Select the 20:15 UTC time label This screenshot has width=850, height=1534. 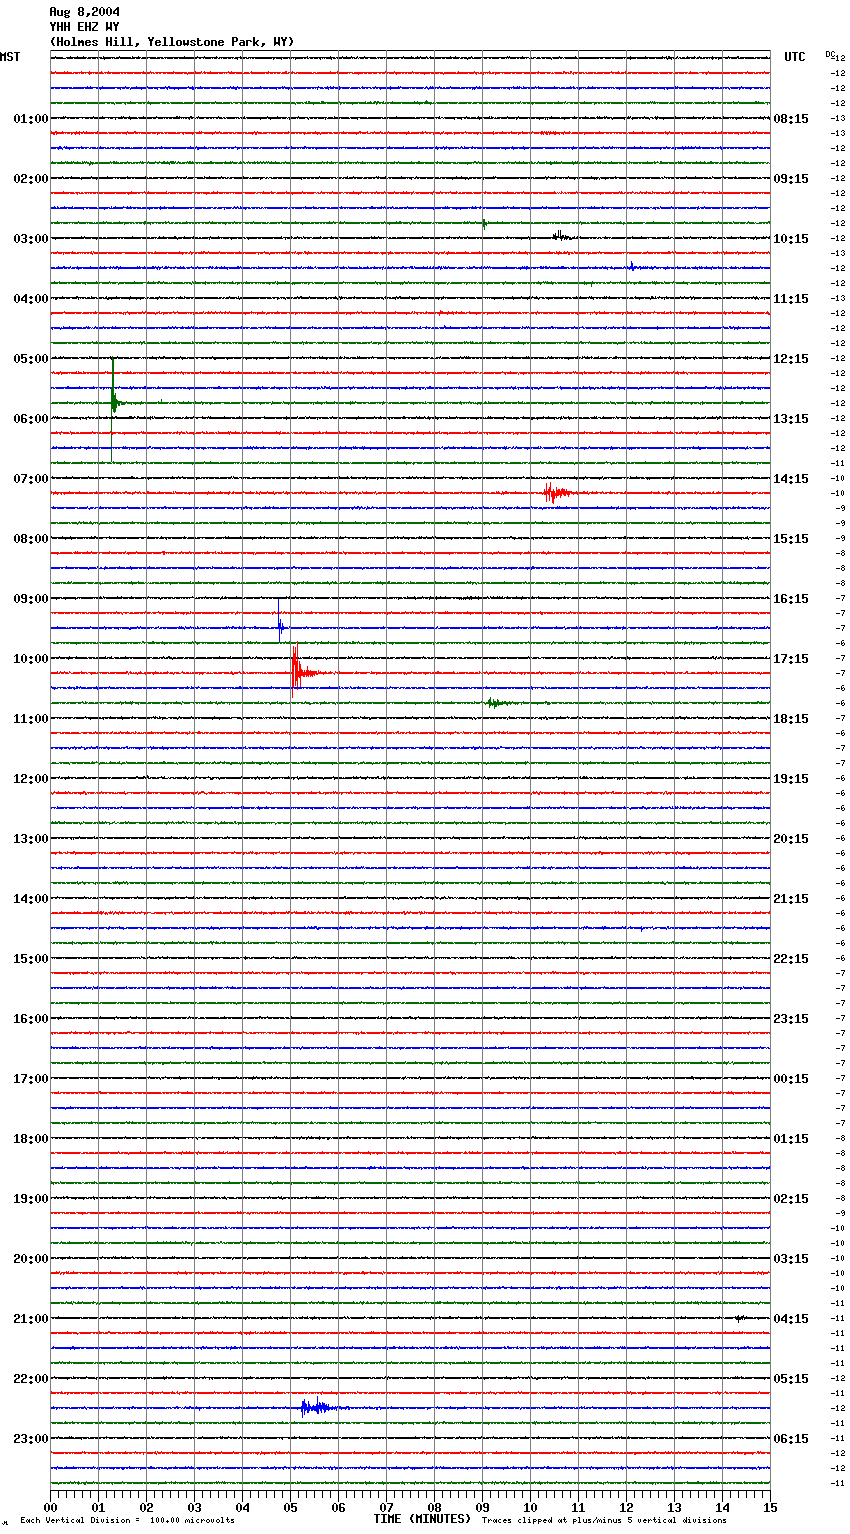(791, 839)
